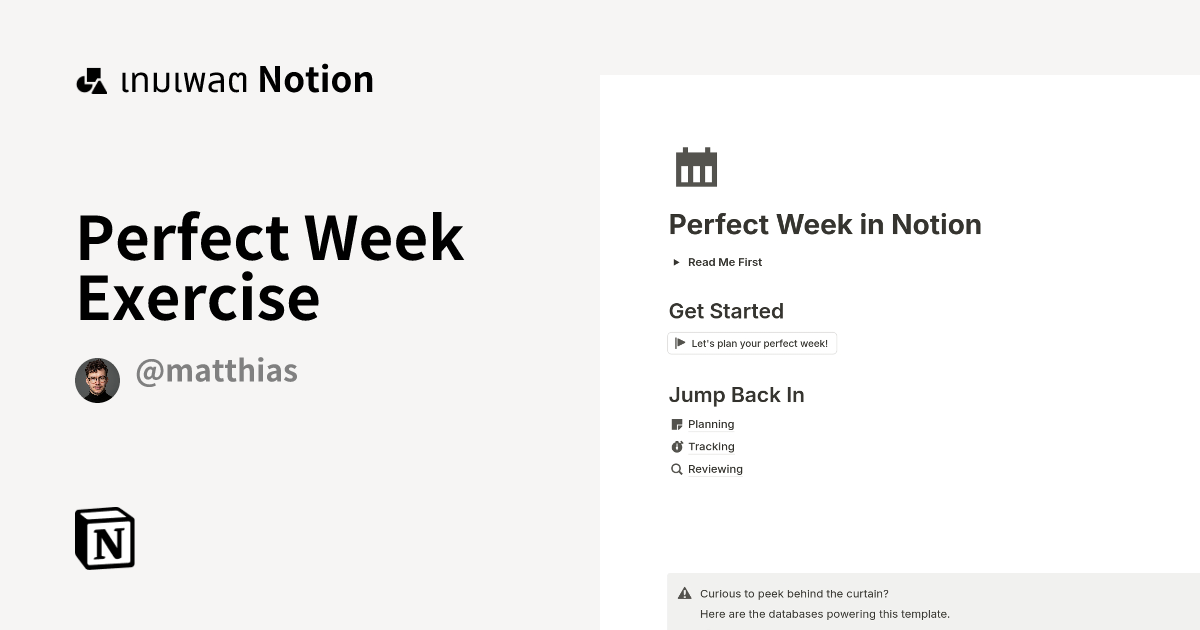Click the disclosure triangle before Read Me First
The width and height of the screenshot is (1200, 630).
(676, 262)
